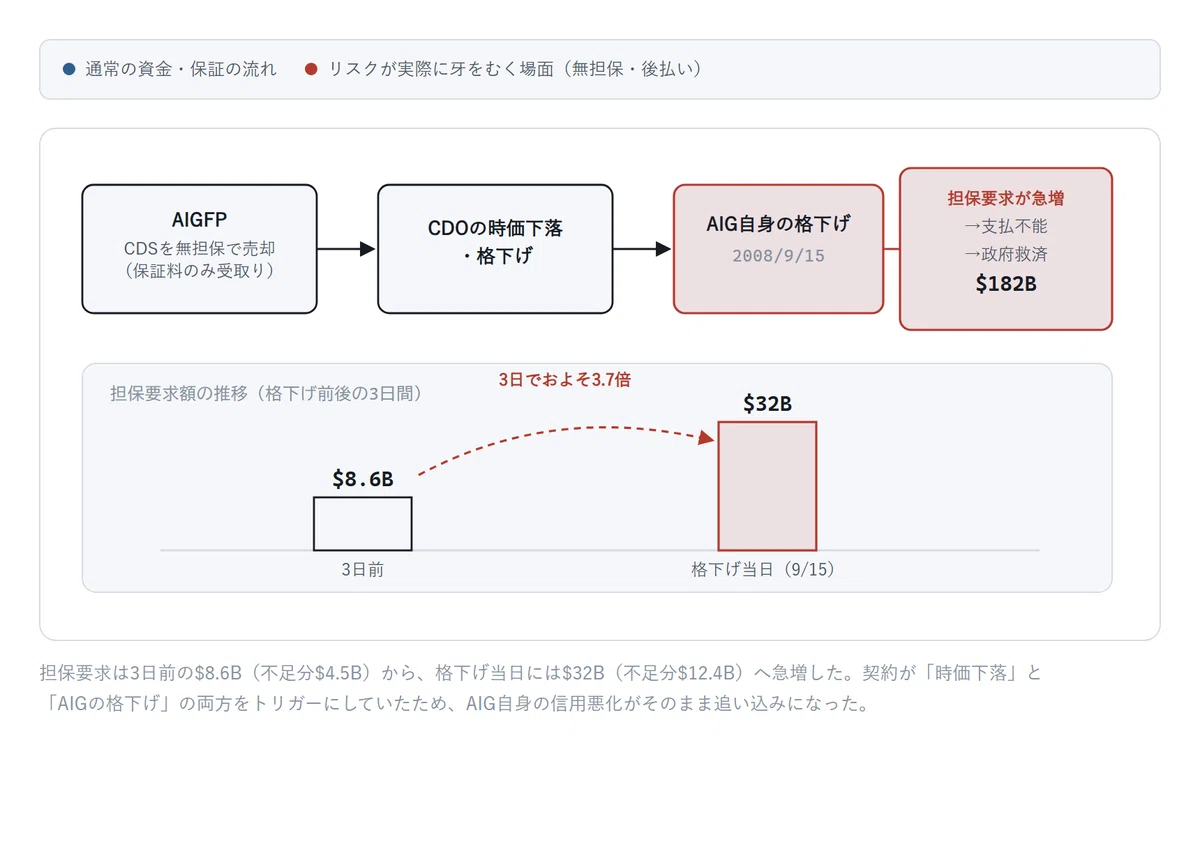Click the heading 担保要求が急増
Viewport: 1200px width, 851px height.
click(1006, 198)
